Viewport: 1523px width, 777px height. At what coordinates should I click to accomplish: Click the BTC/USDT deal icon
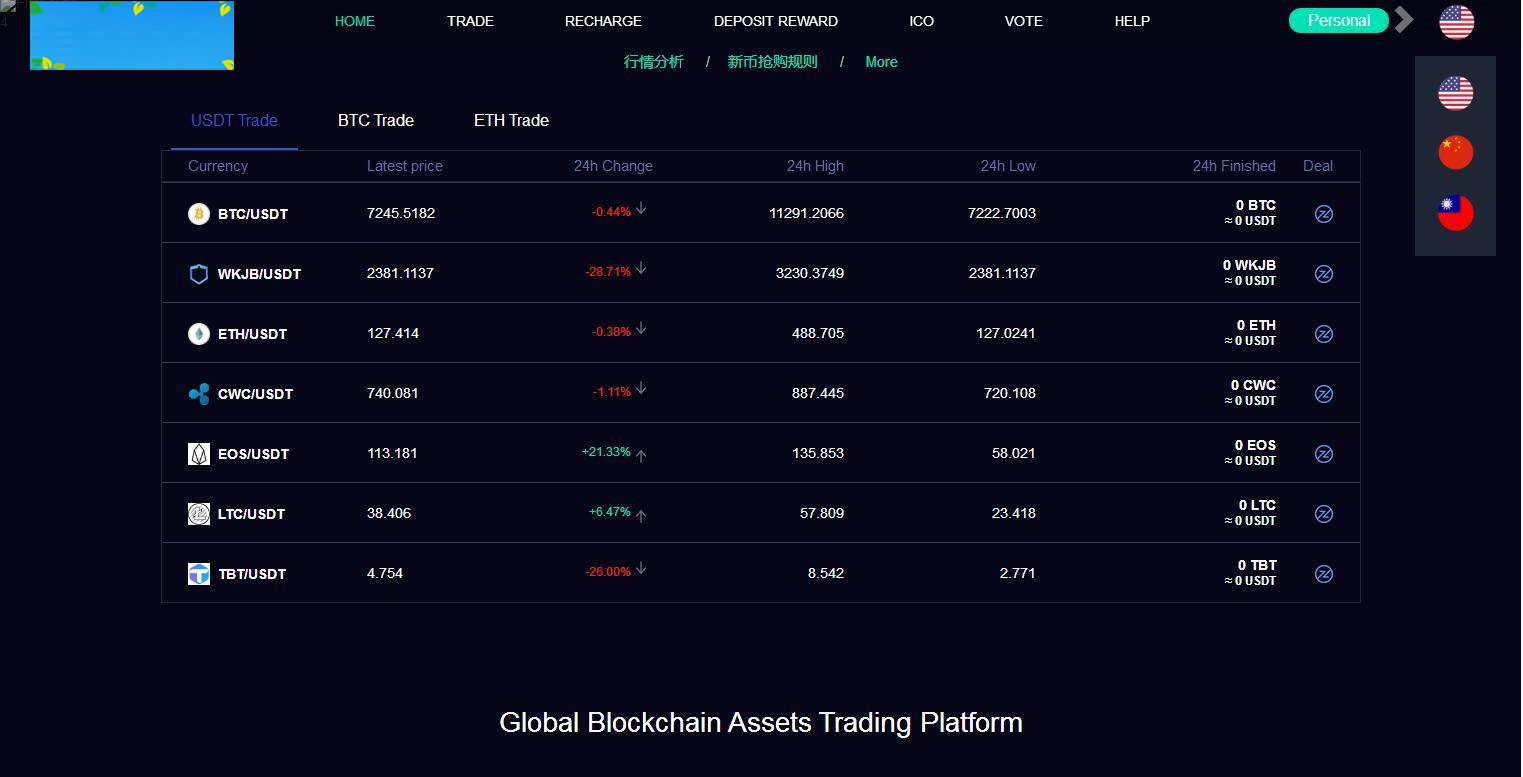[x=1323, y=214]
